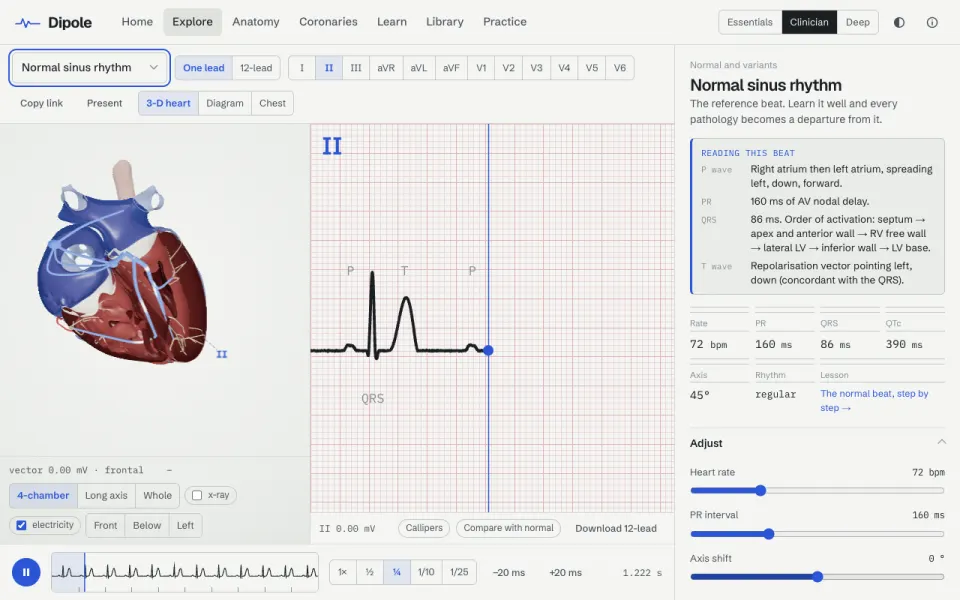The width and height of the screenshot is (960, 600).
Task: Step forward with +20 ms
Action: tap(565, 572)
